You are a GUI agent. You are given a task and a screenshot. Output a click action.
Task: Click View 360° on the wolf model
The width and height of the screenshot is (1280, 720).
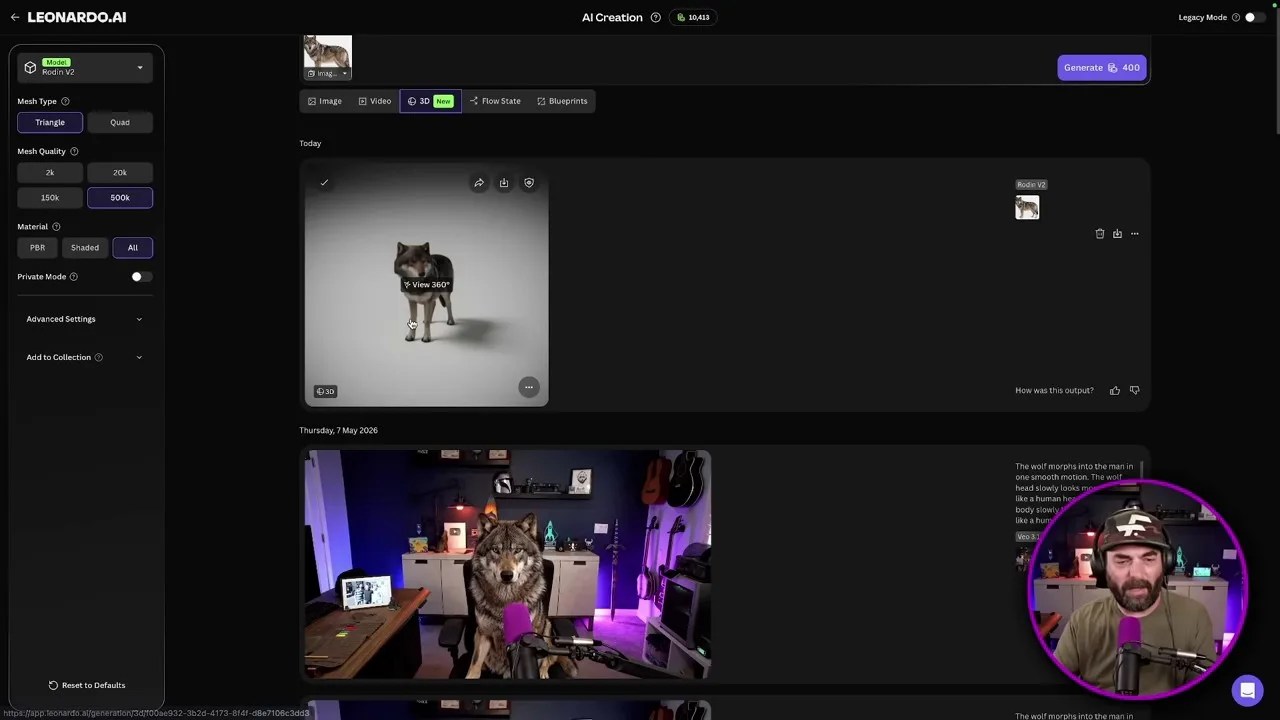[x=427, y=284]
